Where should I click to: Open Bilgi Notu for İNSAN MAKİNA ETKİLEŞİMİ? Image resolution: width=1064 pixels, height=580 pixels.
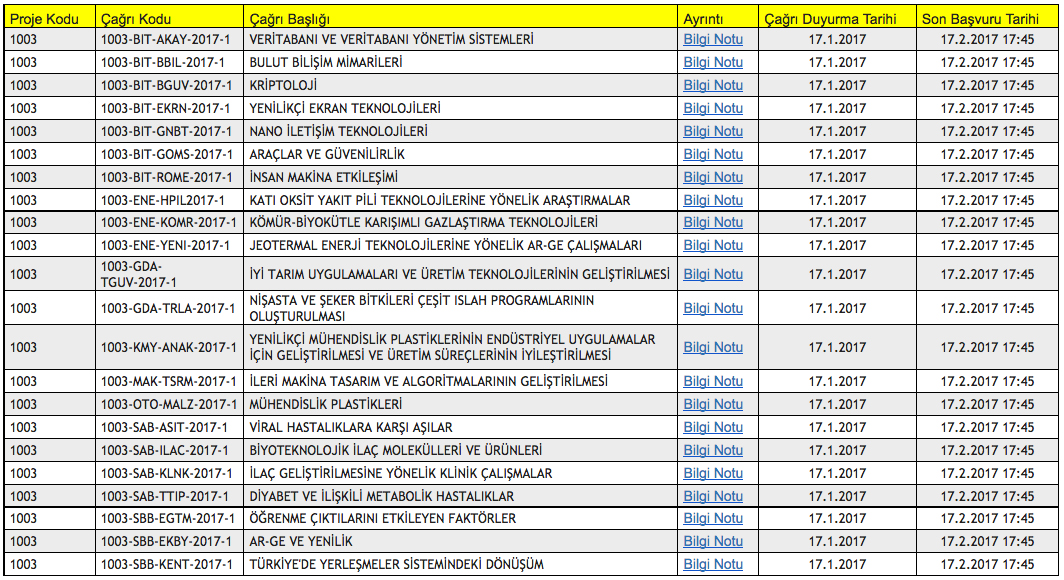pyautogui.click(x=713, y=177)
